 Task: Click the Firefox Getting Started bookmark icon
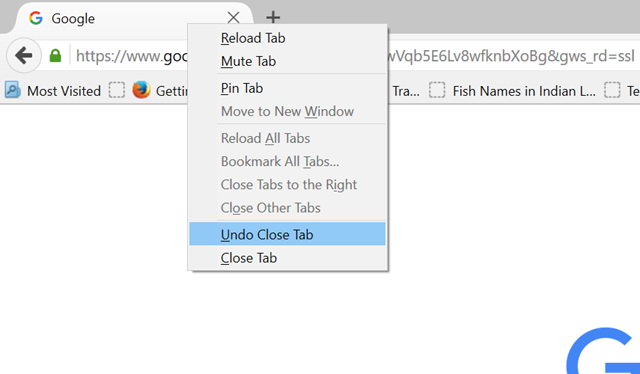(x=141, y=90)
